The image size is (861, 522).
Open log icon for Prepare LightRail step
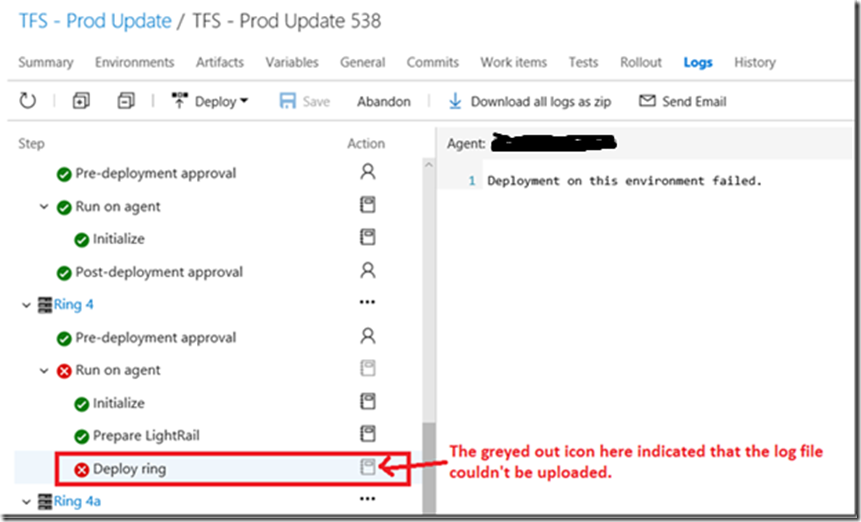coord(368,434)
